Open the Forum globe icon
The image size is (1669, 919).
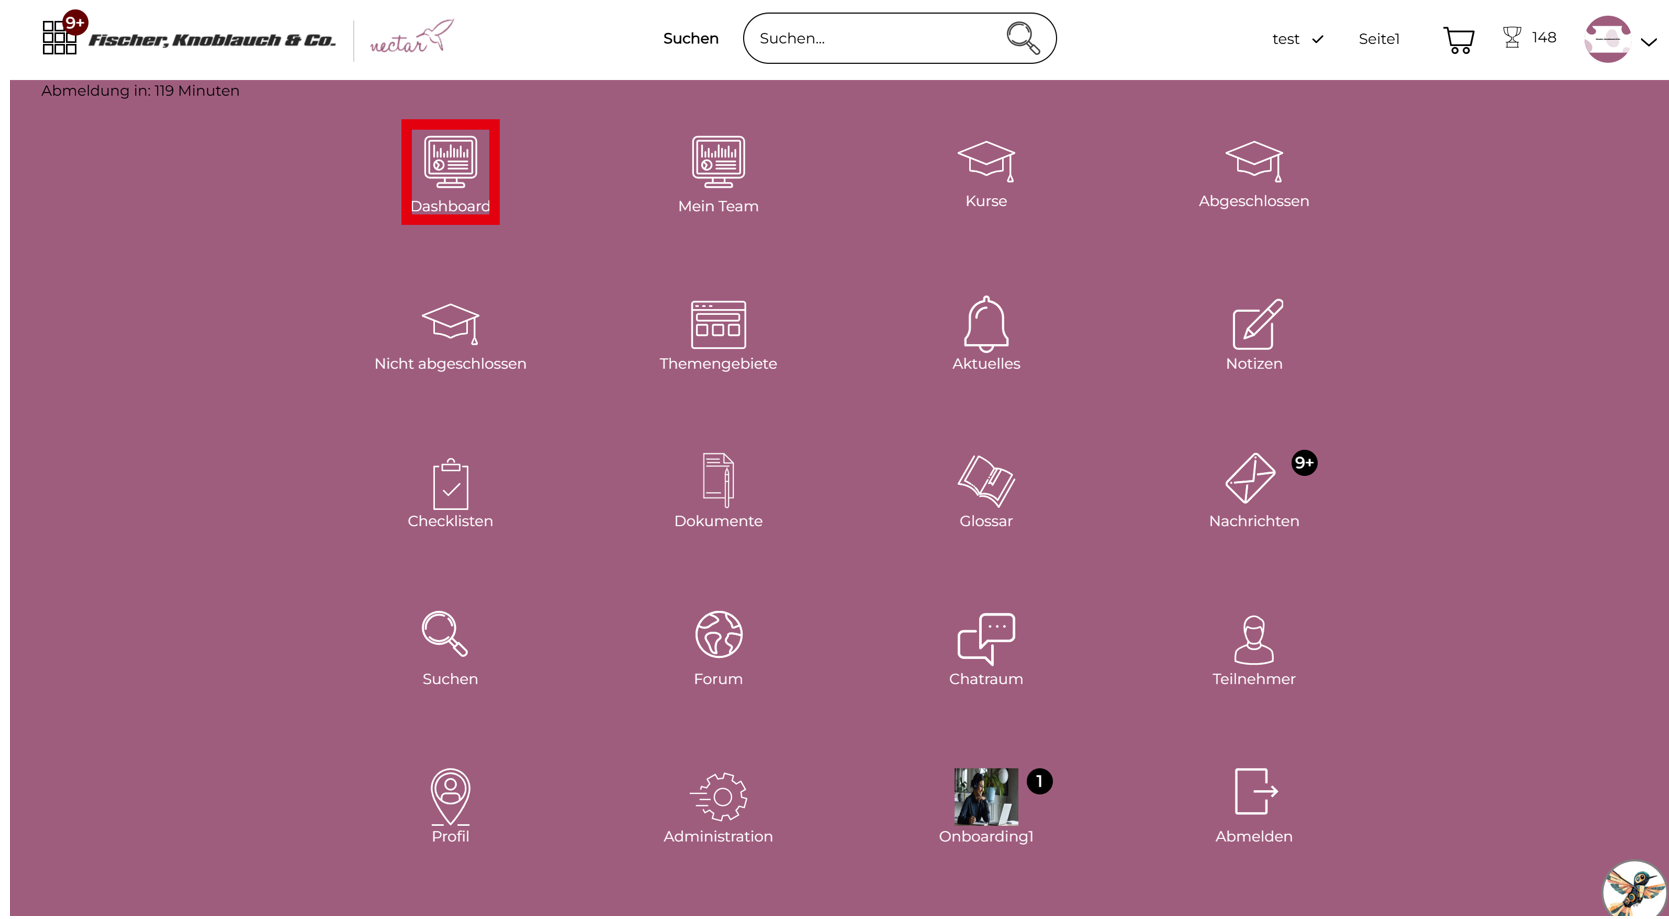(718, 635)
